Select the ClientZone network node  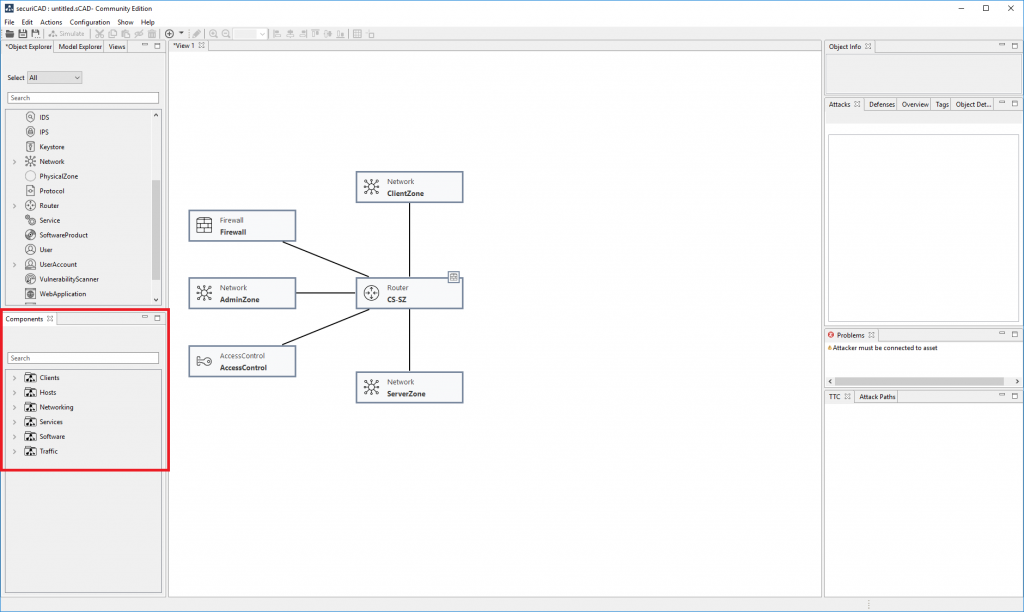click(x=409, y=187)
